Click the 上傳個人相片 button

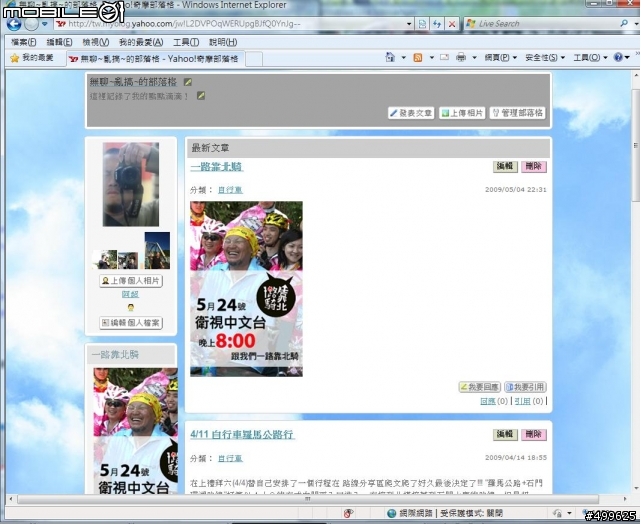coord(131,281)
